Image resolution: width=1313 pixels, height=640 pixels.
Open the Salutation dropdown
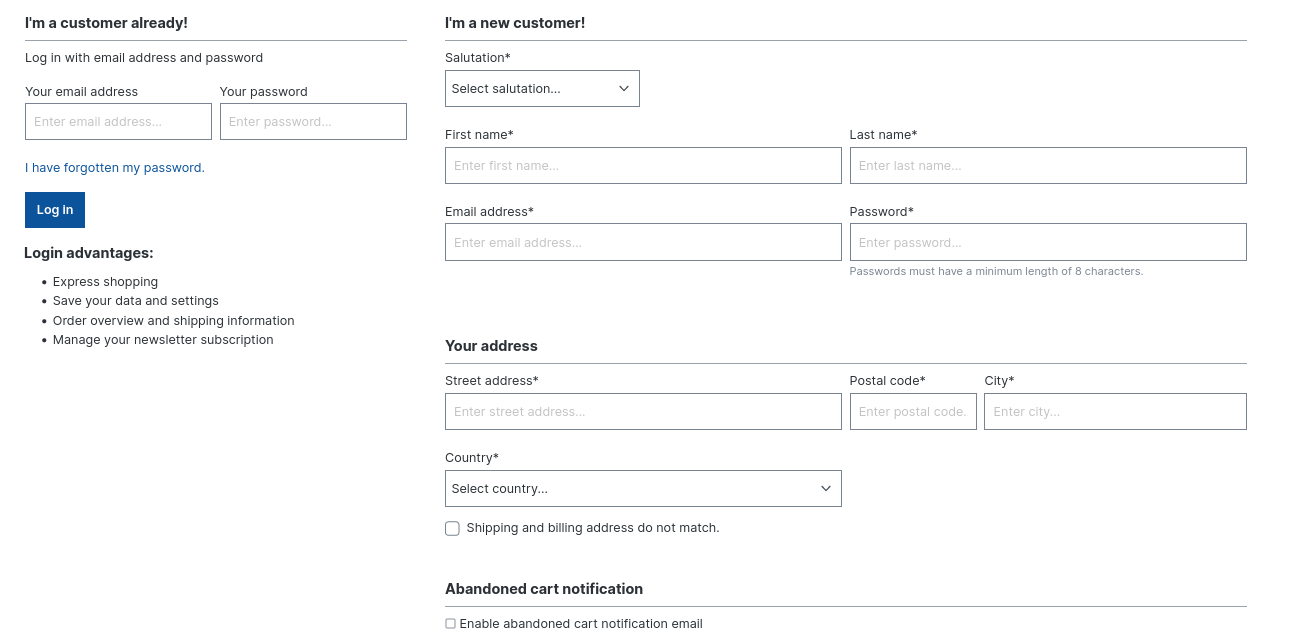(x=542, y=88)
